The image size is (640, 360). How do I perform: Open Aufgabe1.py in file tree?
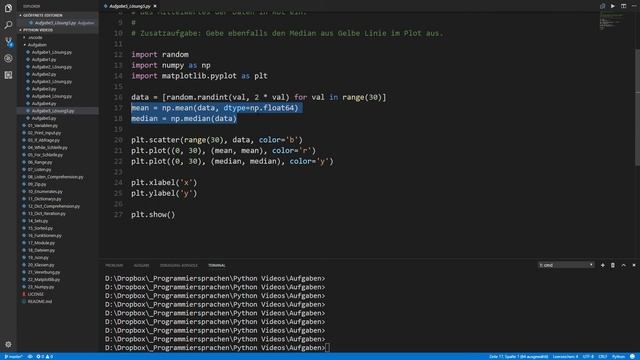44,60
